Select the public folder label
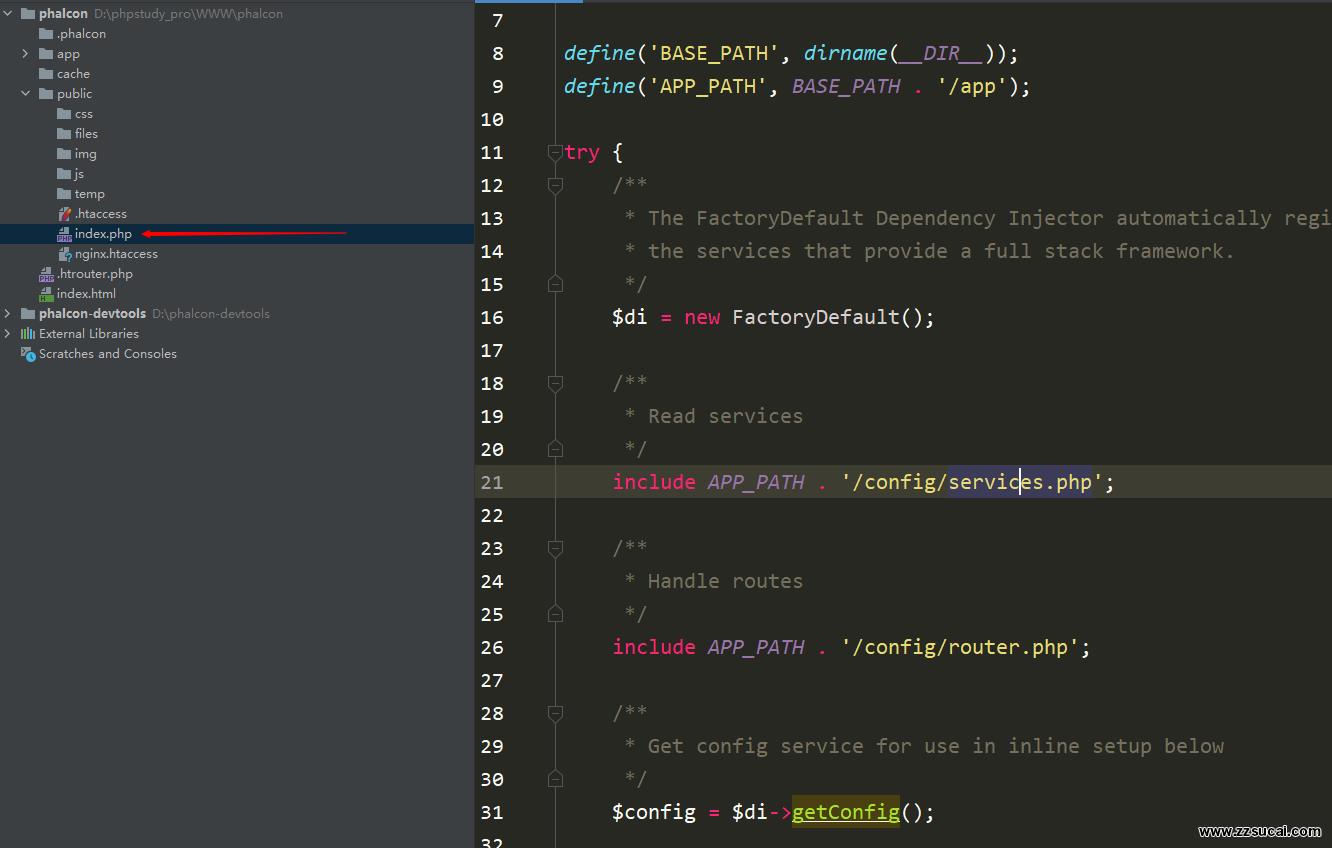This screenshot has height=848, width=1332. pyautogui.click(x=74, y=94)
